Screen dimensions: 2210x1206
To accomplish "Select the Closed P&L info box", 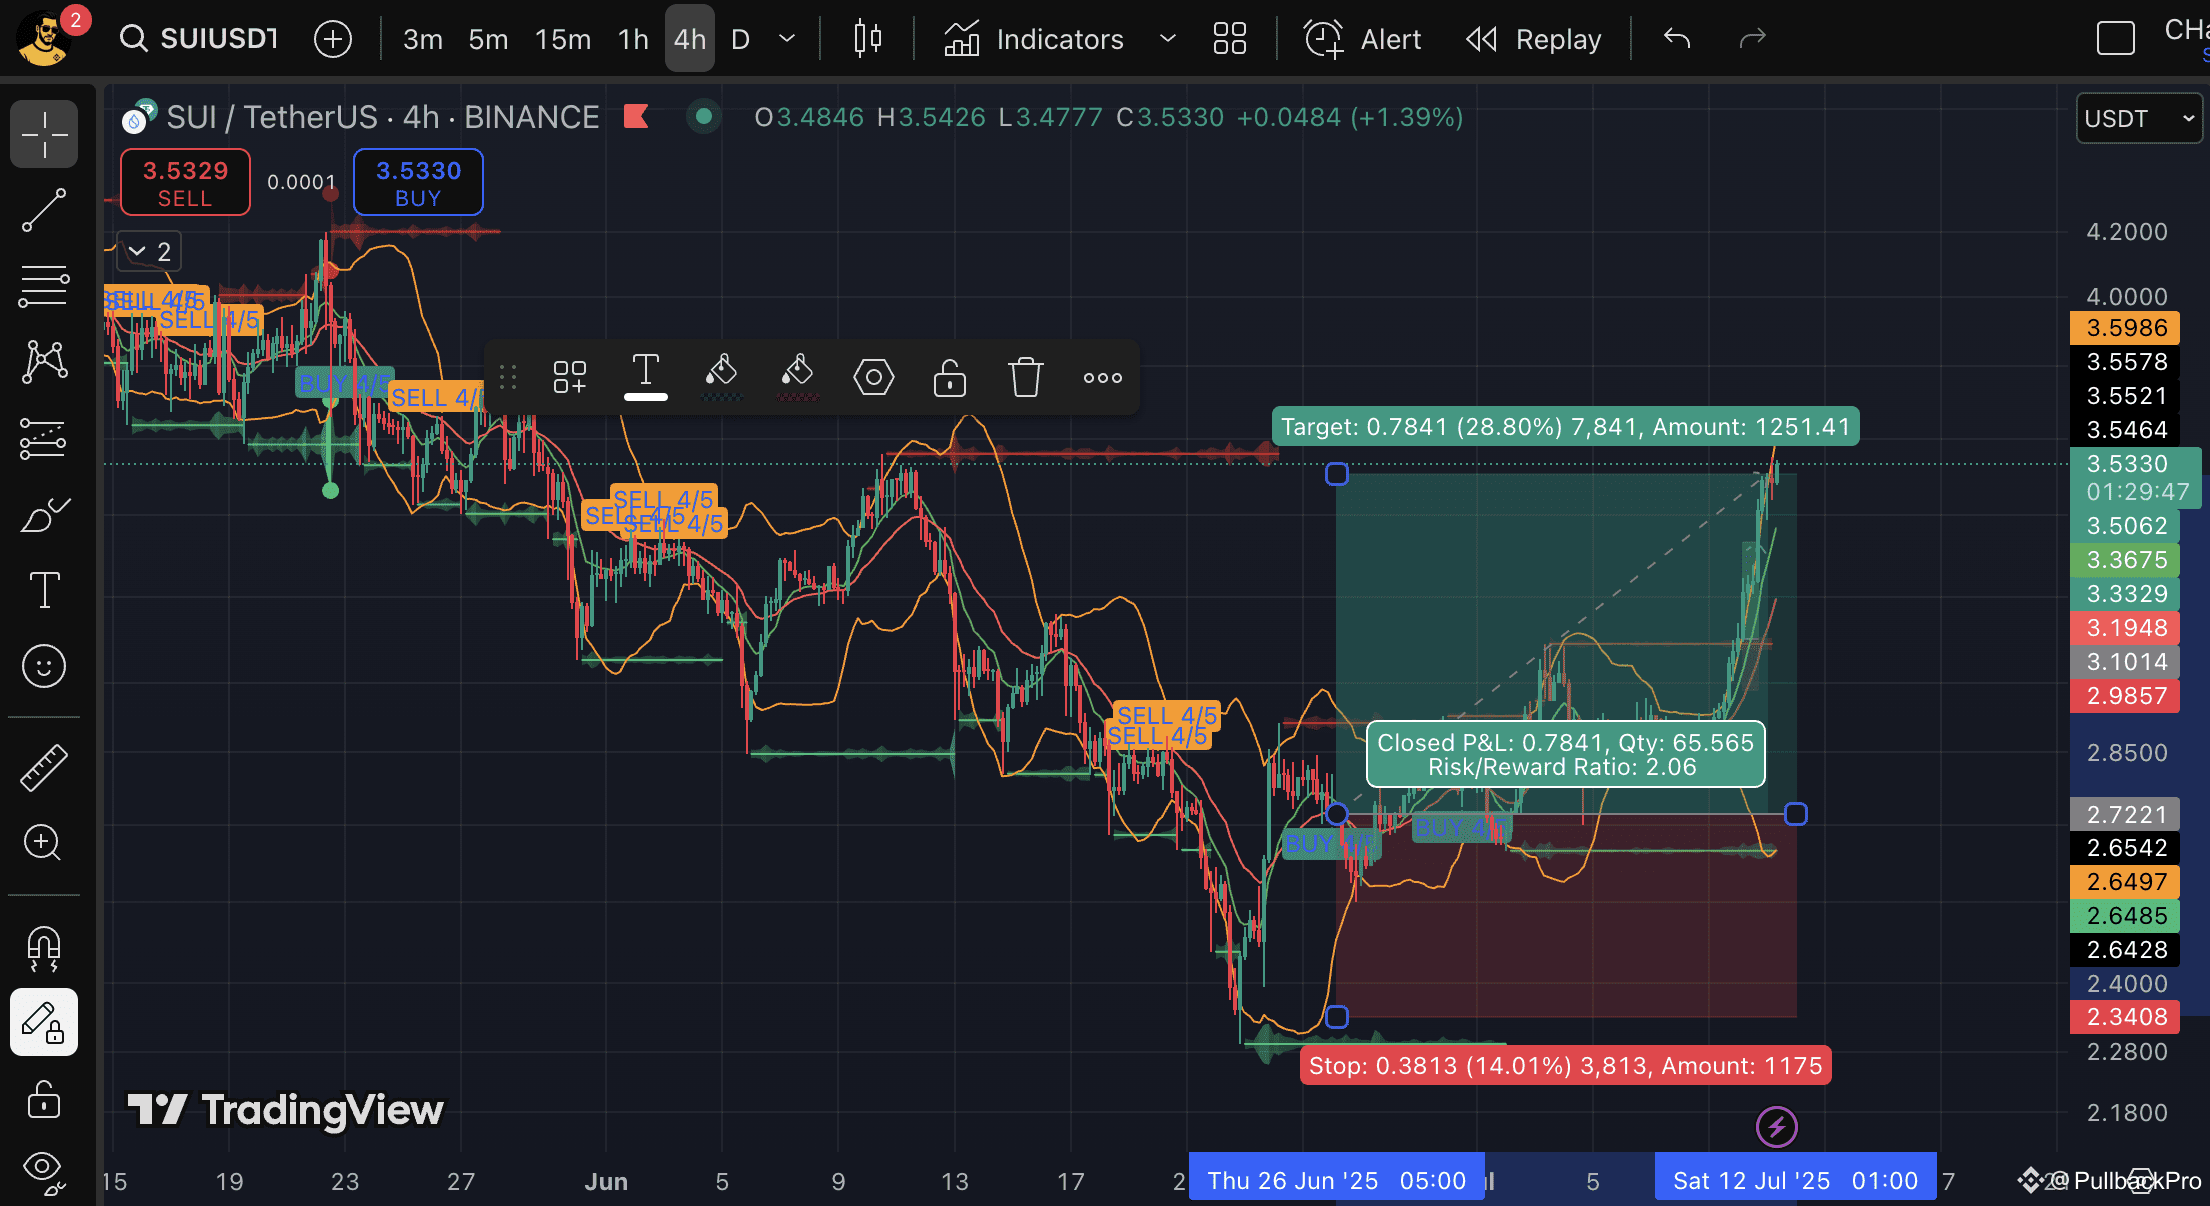I will [1565, 755].
